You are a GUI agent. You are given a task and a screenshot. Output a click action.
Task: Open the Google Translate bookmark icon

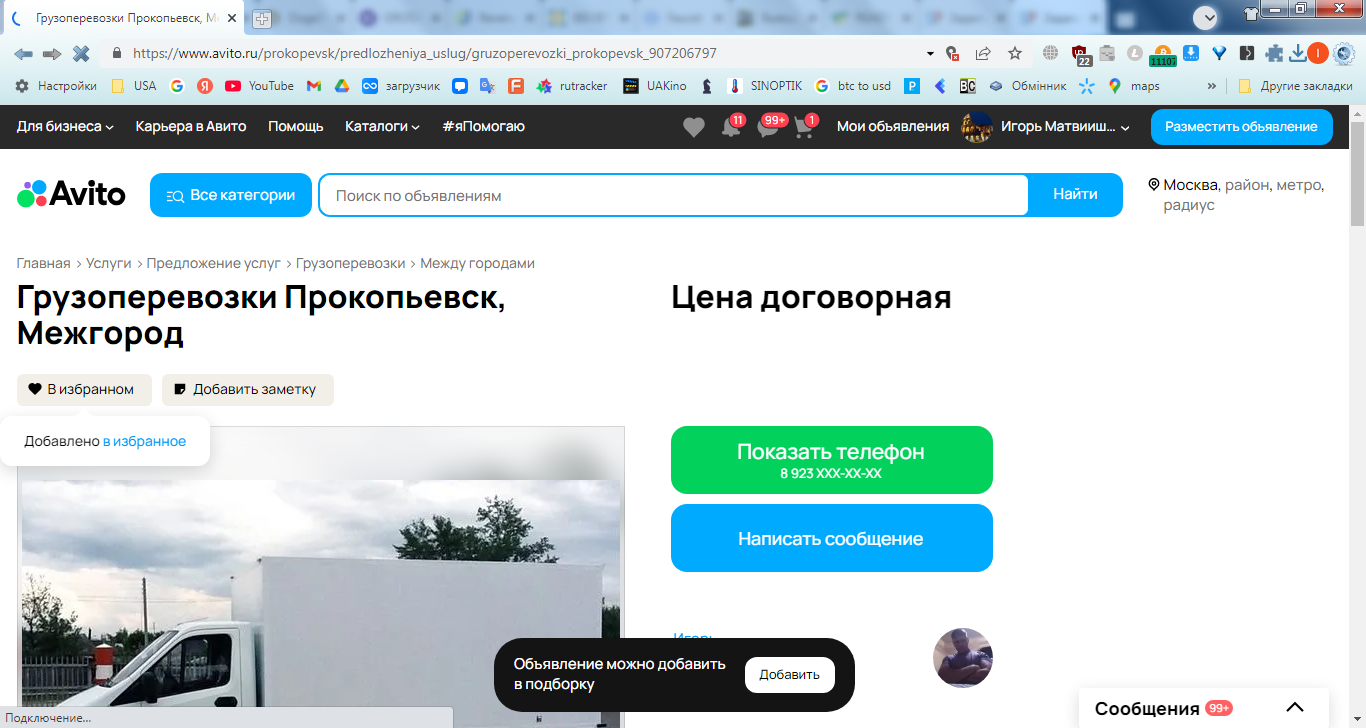[488, 86]
